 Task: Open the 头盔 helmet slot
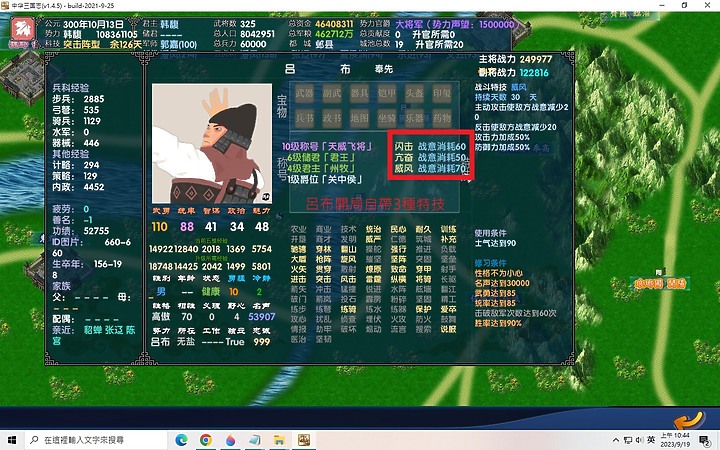[x=415, y=94]
